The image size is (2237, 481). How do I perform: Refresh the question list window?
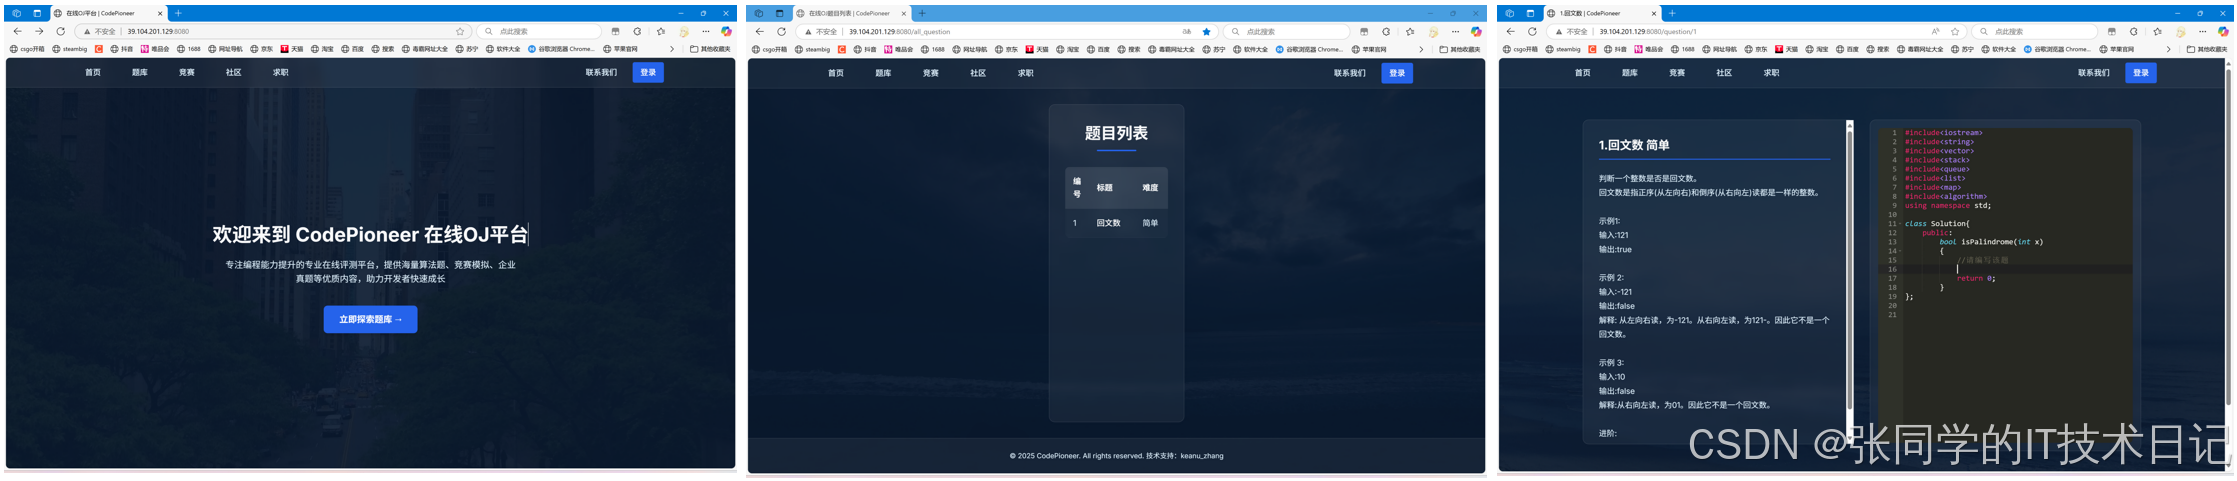click(x=782, y=31)
